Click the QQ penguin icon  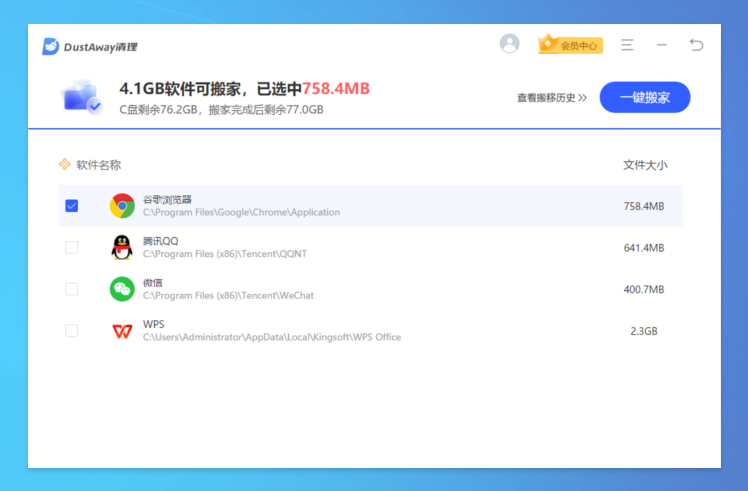[x=122, y=247]
